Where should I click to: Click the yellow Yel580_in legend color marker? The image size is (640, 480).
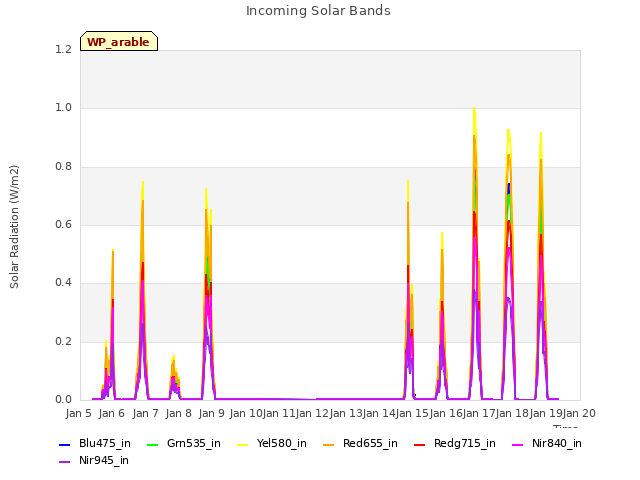pyautogui.click(x=242, y=445)
